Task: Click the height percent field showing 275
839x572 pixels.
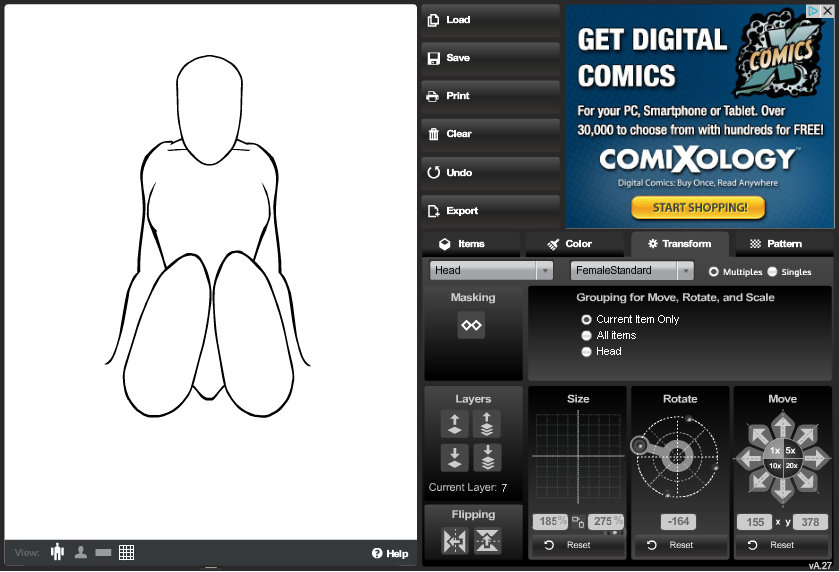Action: pyautogui.click(x=606, y=522)
